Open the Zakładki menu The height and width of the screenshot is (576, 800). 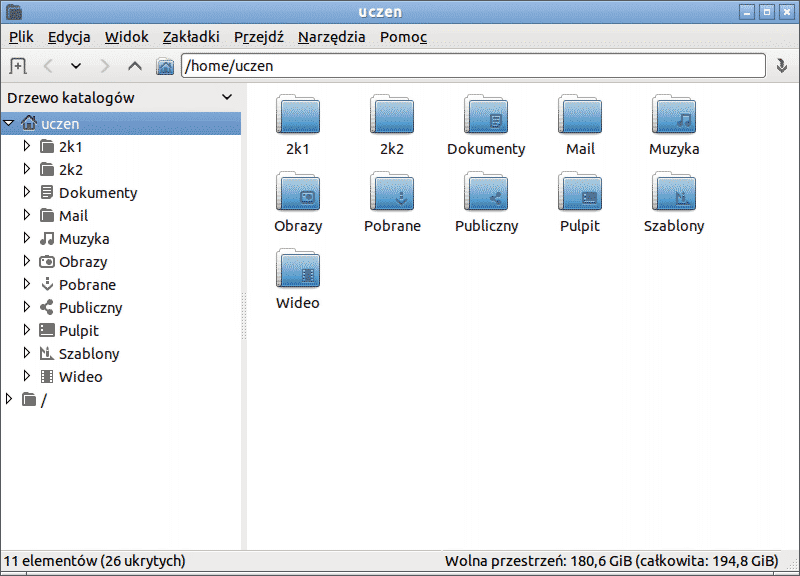click(x=191, y=37)
